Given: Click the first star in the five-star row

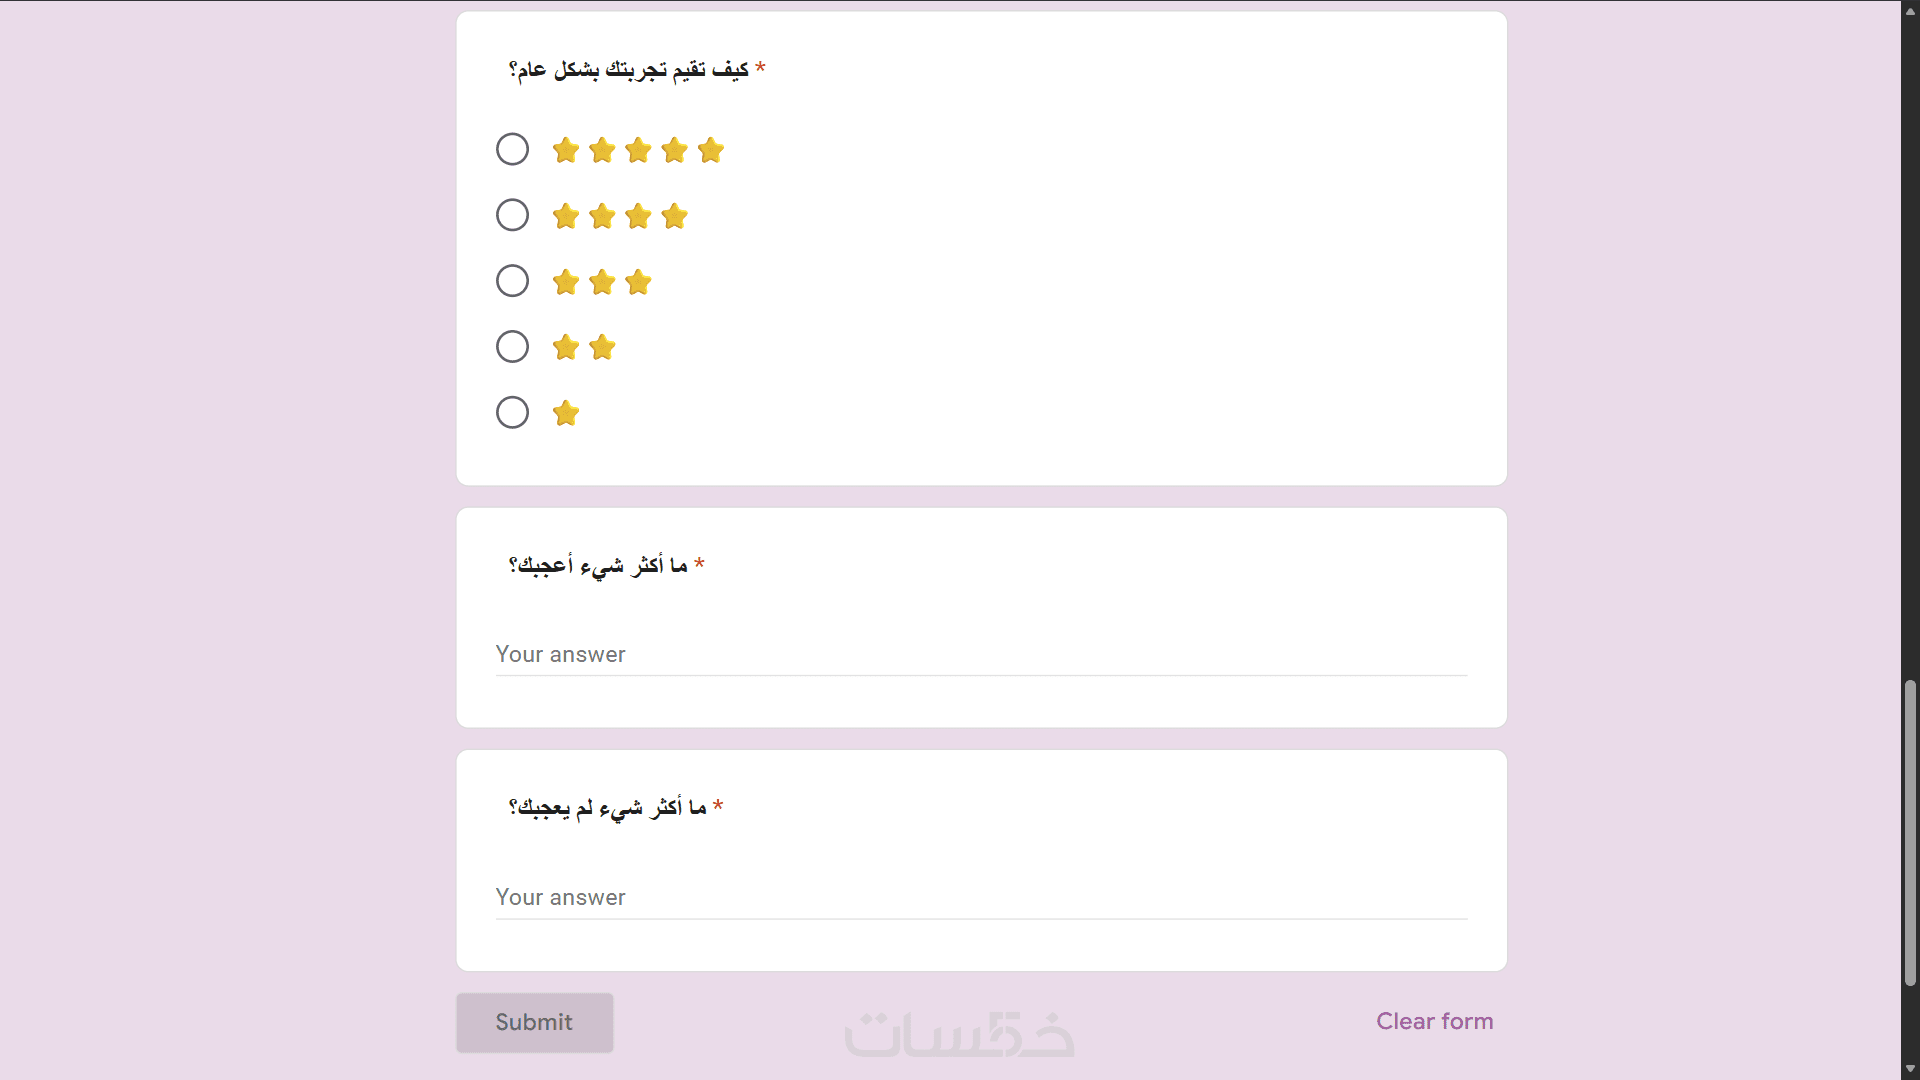Looking at the screenshot, I should [x=566, y=150].
